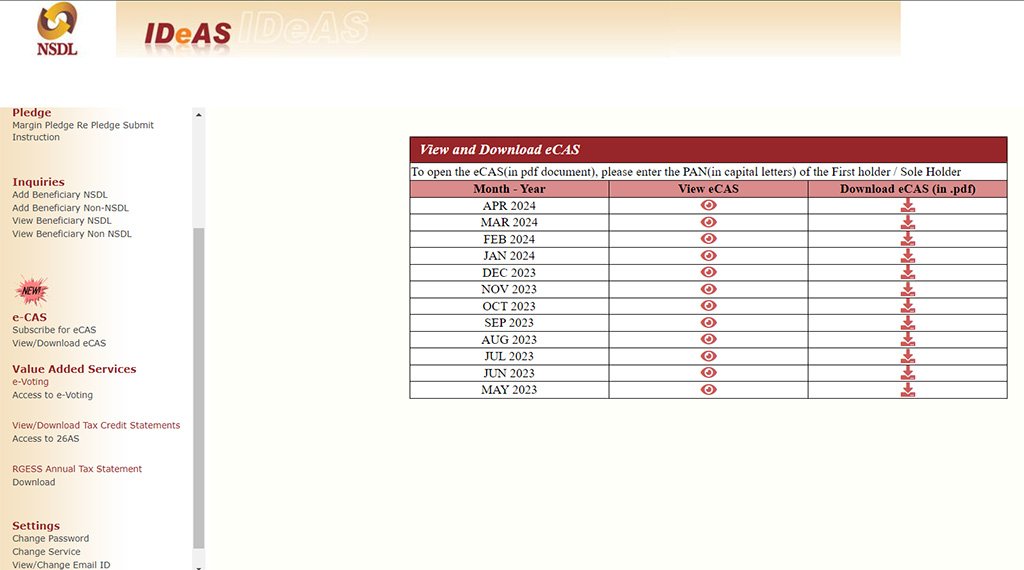Viewport: 1024px width, 570px height.
Task: Open Add Beneficiary NSDL
Action: click(x=60, y=195)
